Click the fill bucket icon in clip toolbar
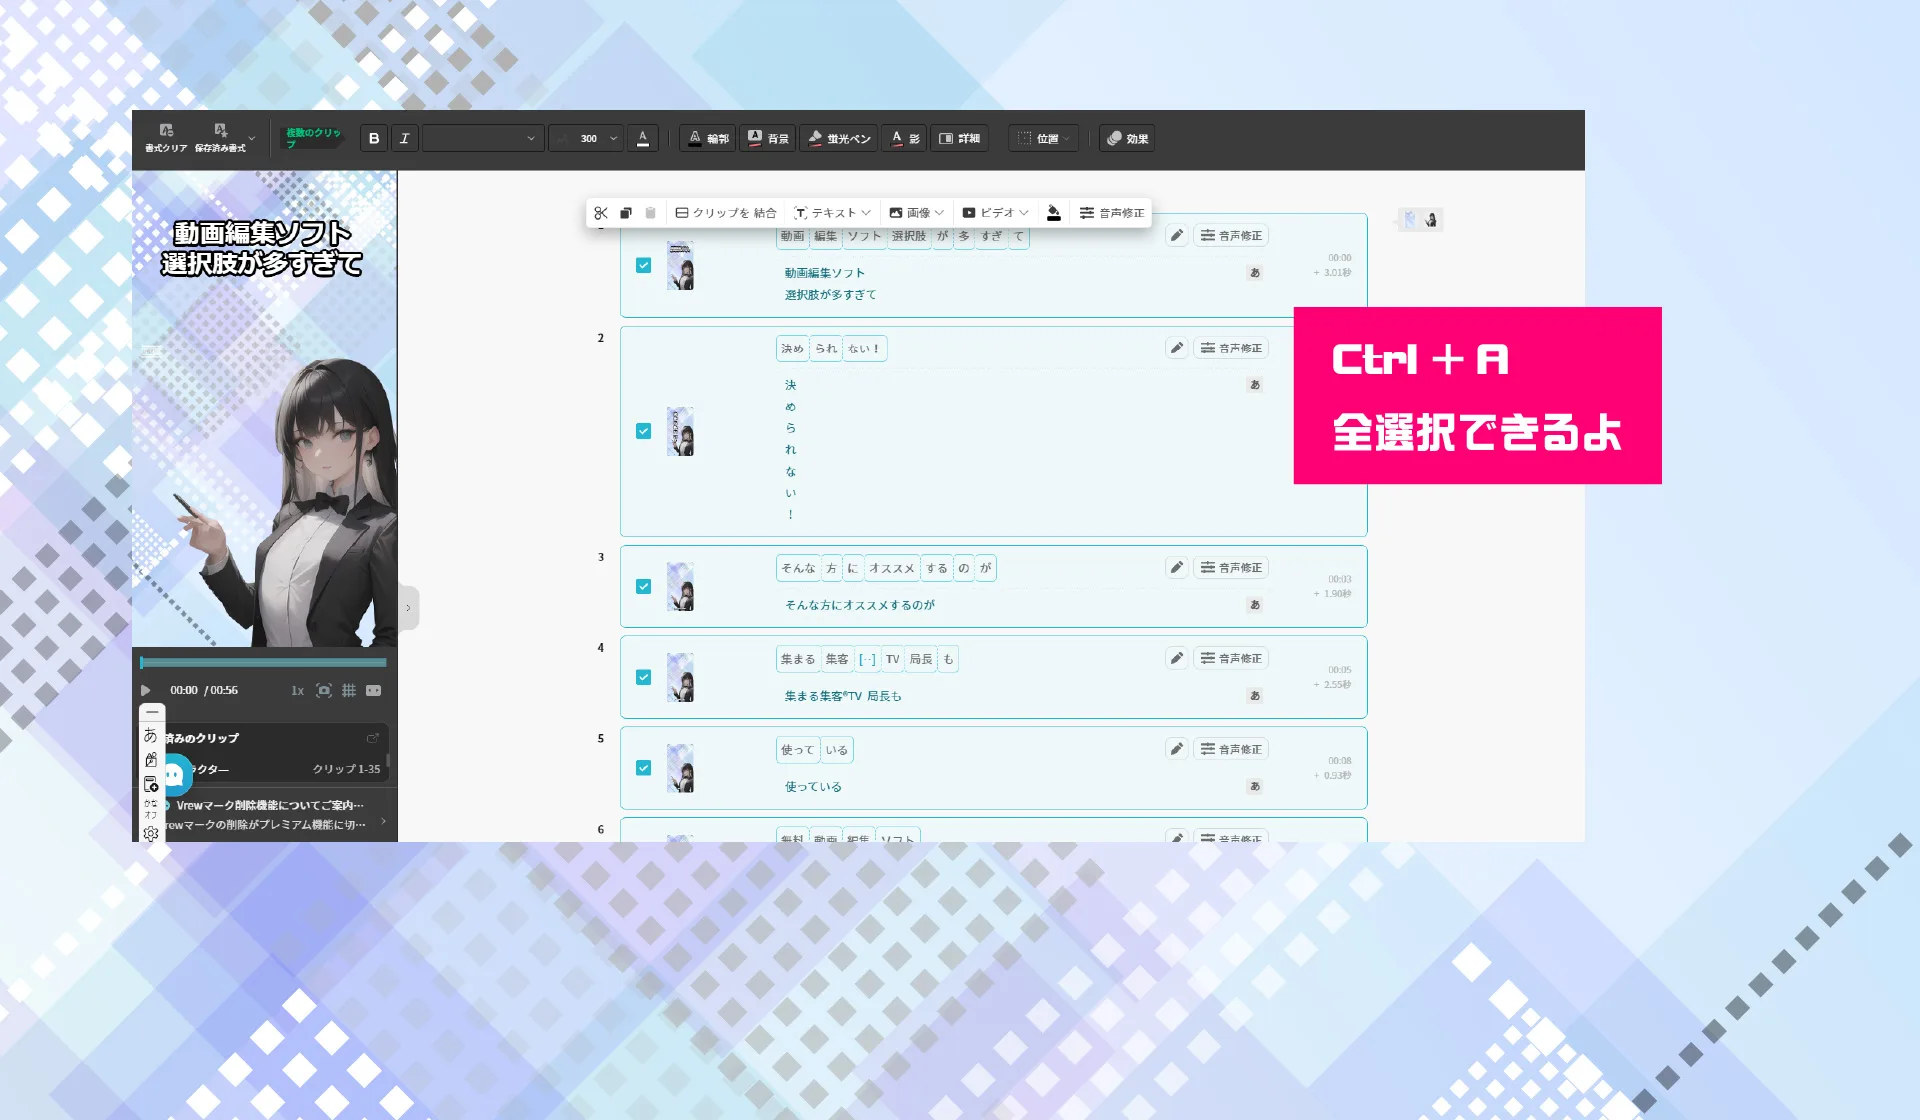 [x=1053, y=213]
